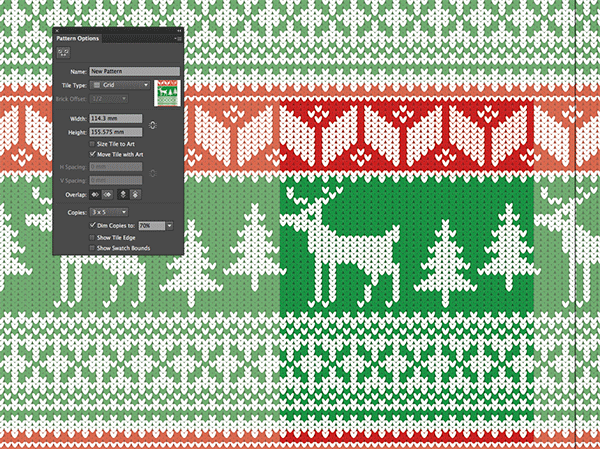Click the Height field showing 155.575 mm
This screenshot has width=600, height=449.
point(116,132)
